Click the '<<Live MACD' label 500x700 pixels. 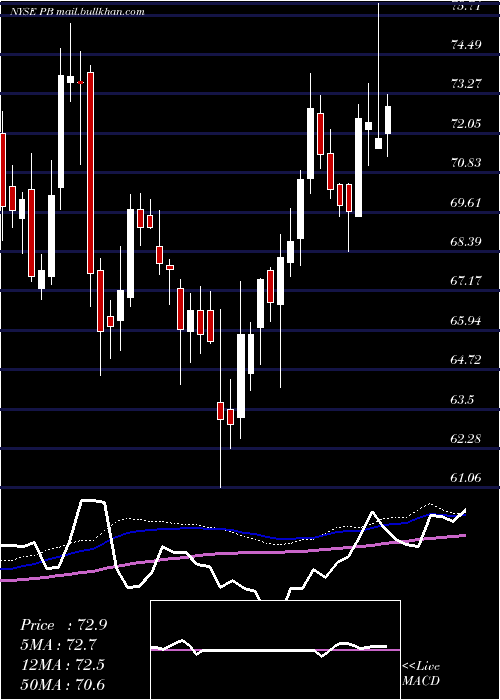tap(421, 673)
